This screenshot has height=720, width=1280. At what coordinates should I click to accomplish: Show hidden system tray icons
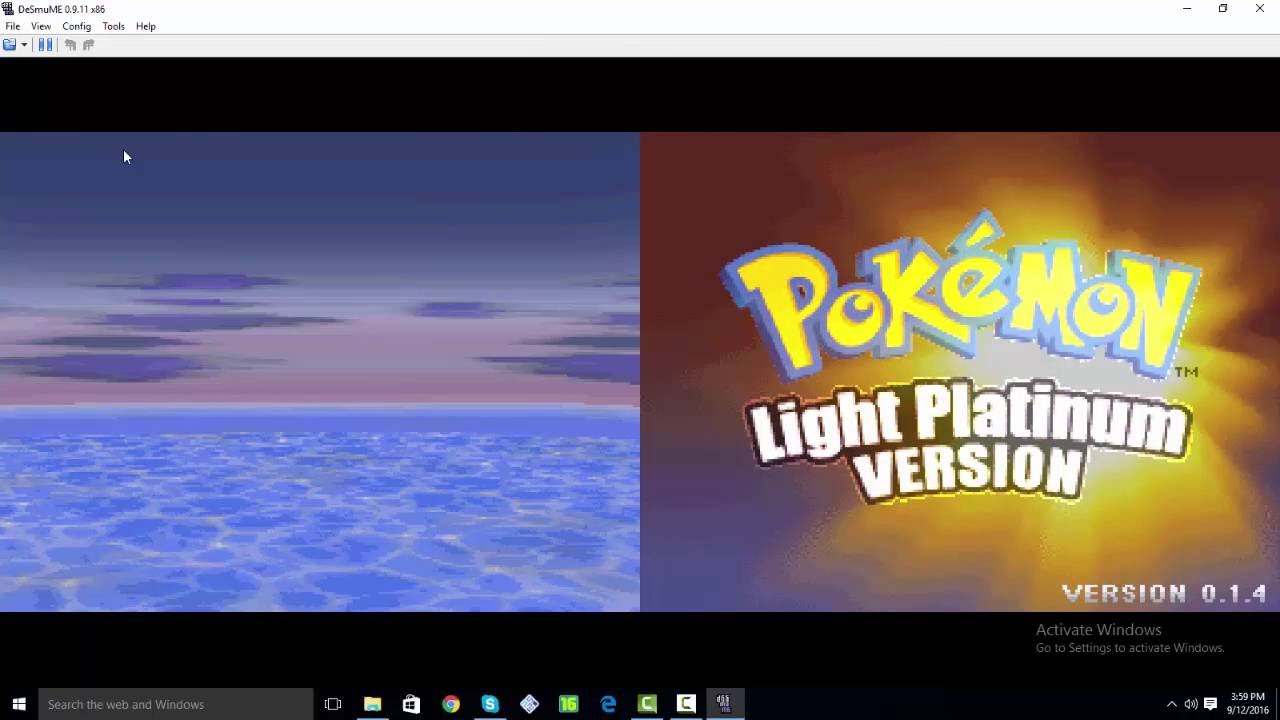(x=1172, y=704)
